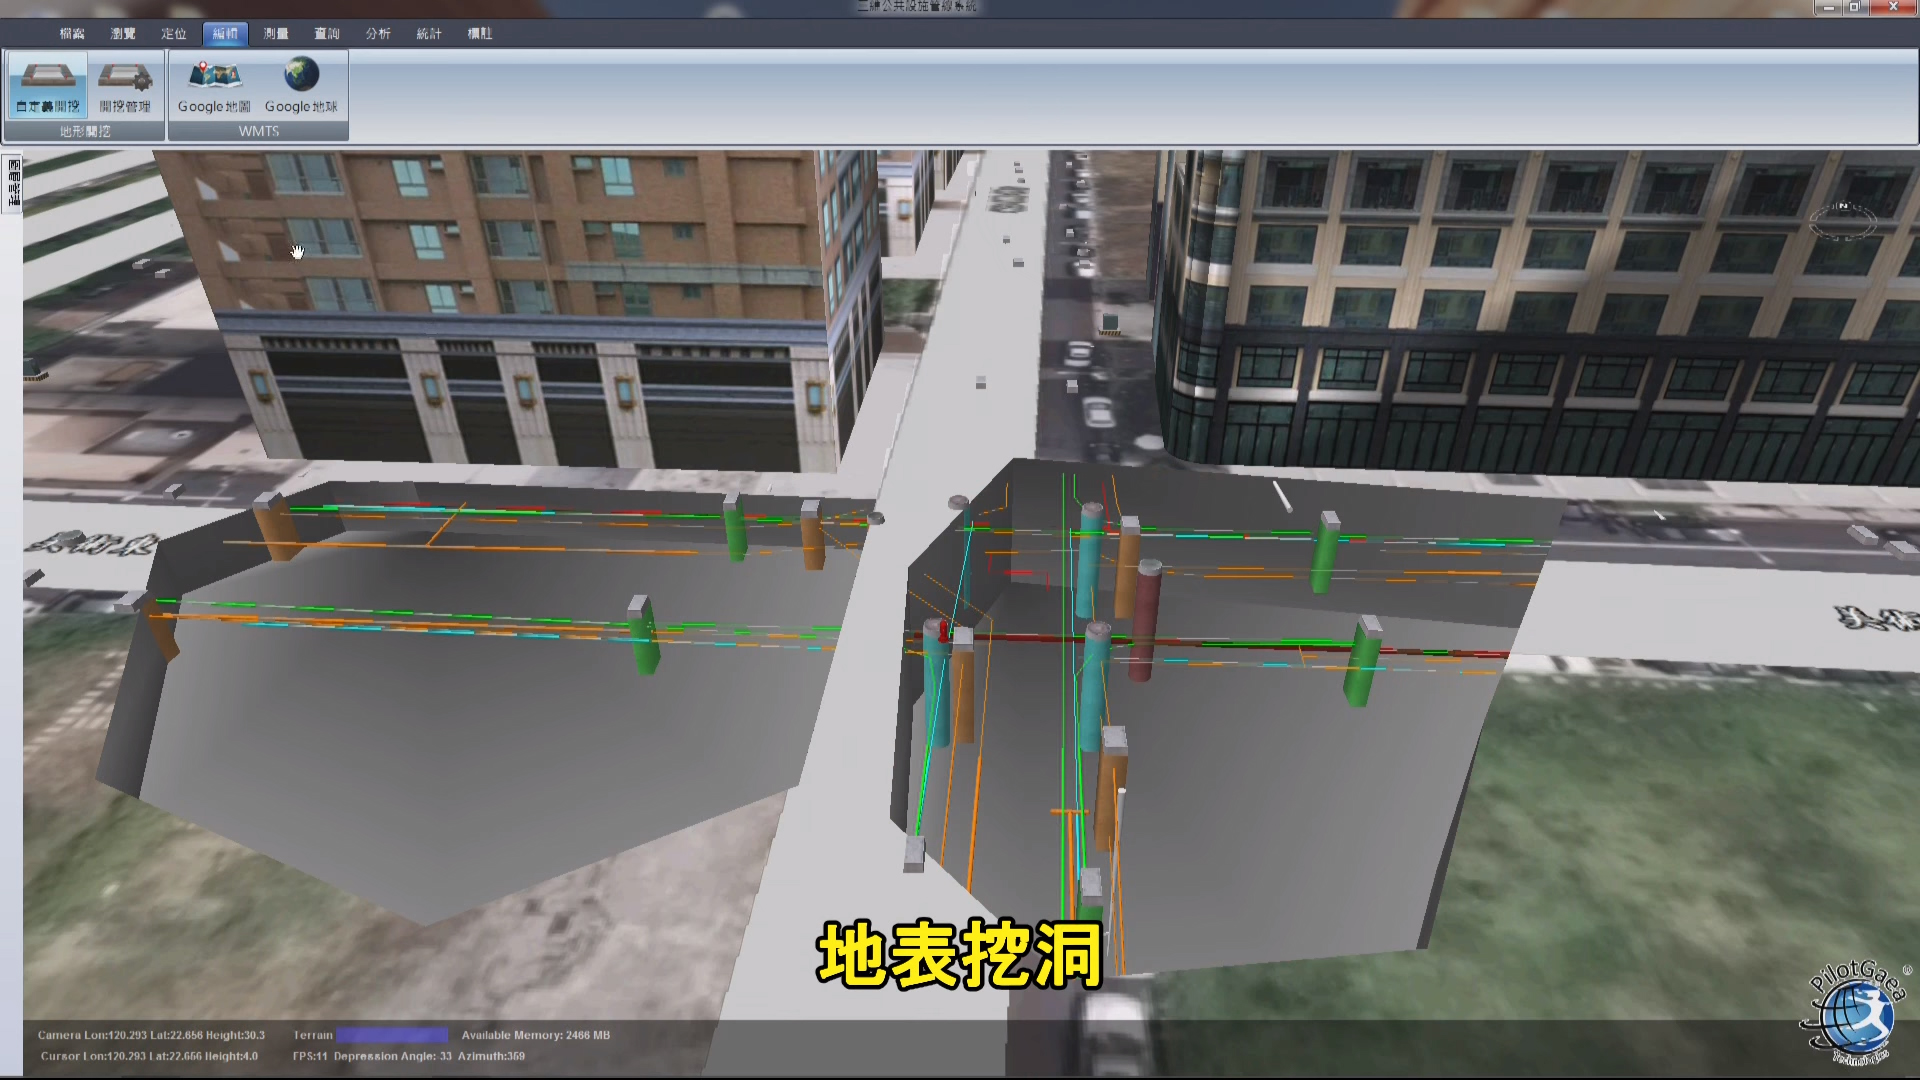The height and width of the screenshot is (1080, 1920).
Task: Open the 檔案 menu tab
Action: coord(72,33)
